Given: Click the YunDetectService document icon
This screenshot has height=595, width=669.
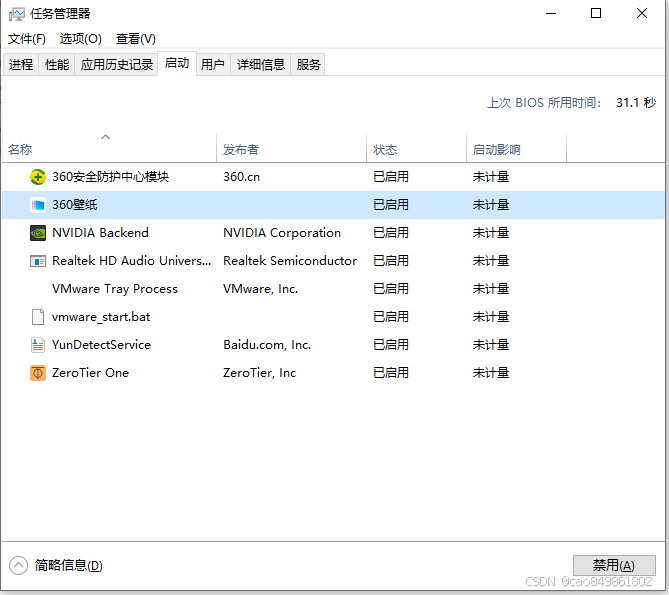Looking at the screenshot, I should pyautogui.click(x=38, y=345).
